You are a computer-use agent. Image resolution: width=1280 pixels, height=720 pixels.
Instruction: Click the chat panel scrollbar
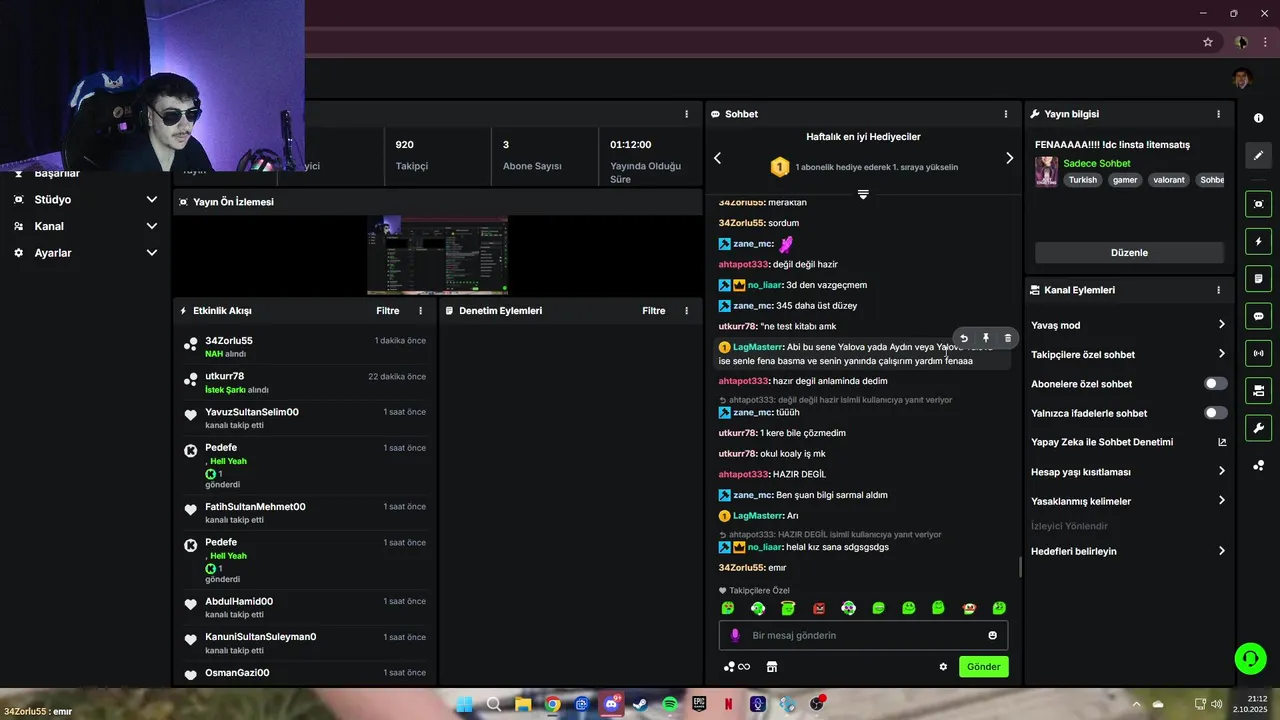[x=1020, y=567]
